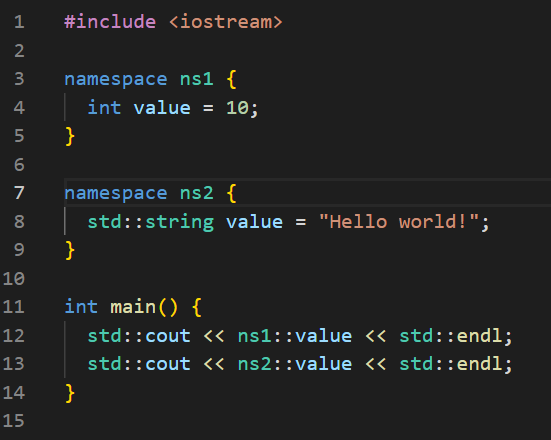Click the ns1 namespace name
The width and height of the screenshot is (551, 440).
(x=197, y=79)
